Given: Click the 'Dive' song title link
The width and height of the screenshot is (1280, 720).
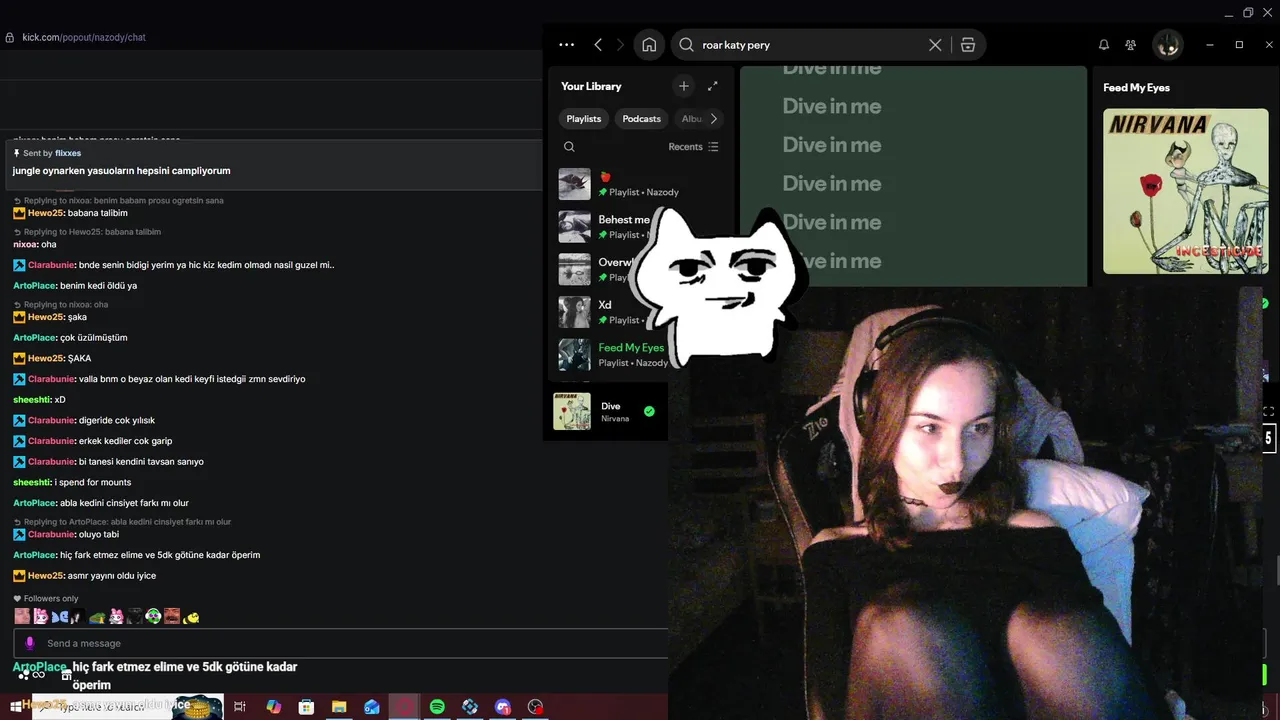Looking at the screenshot, I should tap(611, 406).
